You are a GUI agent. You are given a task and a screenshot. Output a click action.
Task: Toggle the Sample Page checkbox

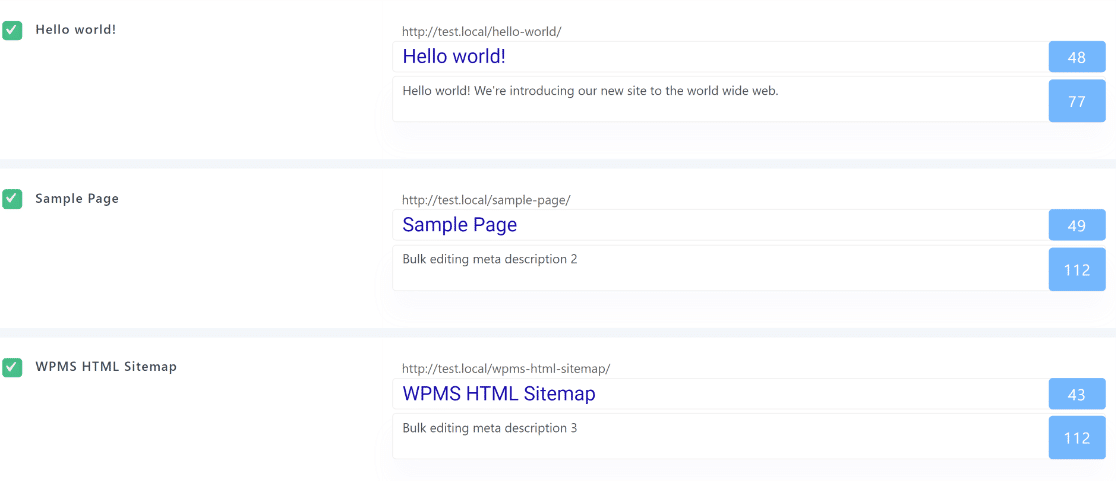(x=12, y=199)
